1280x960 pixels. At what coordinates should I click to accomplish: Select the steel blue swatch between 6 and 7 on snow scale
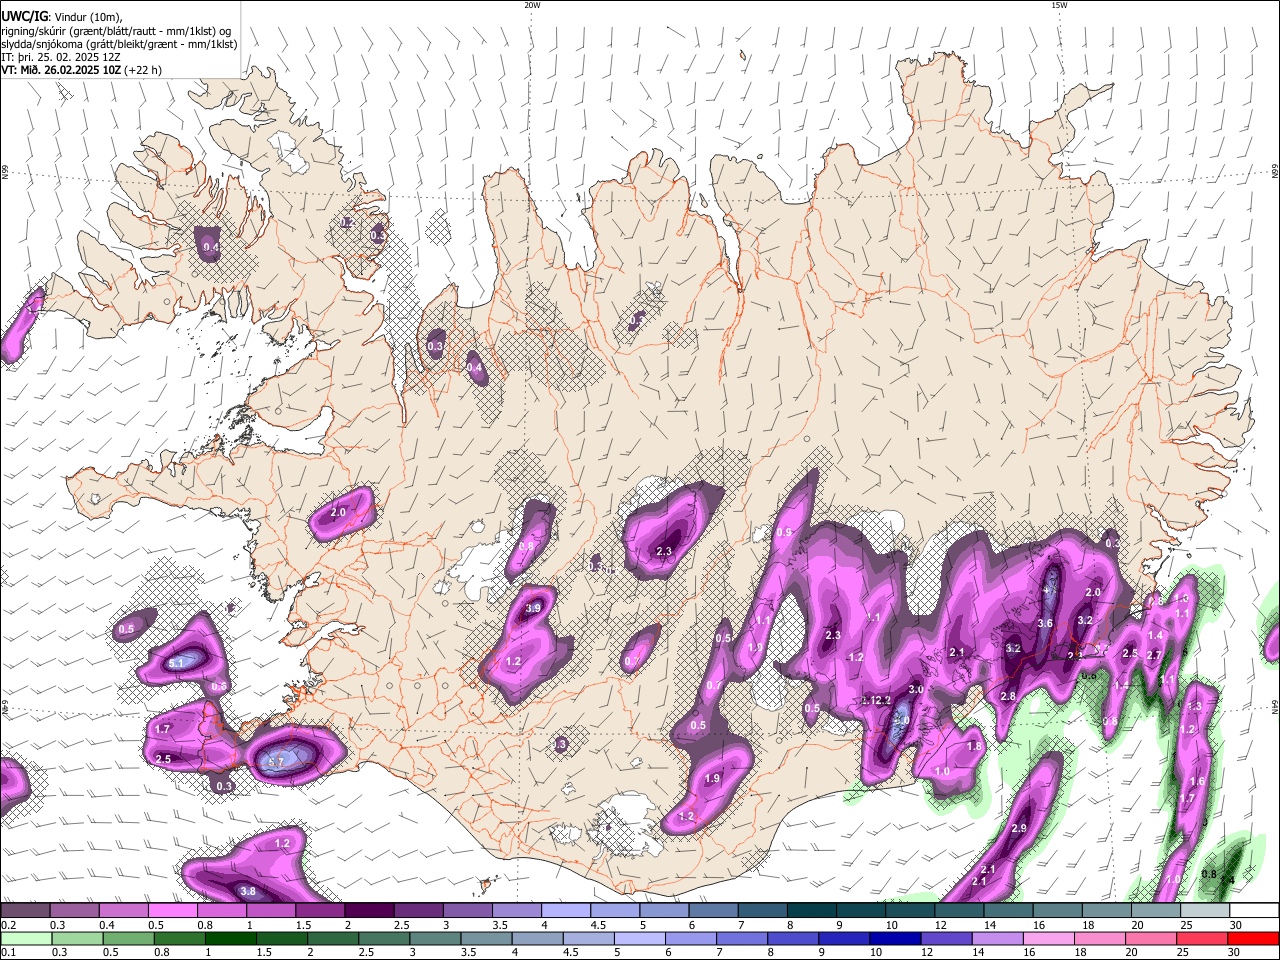pyautogui.click(x=715, y=910)
